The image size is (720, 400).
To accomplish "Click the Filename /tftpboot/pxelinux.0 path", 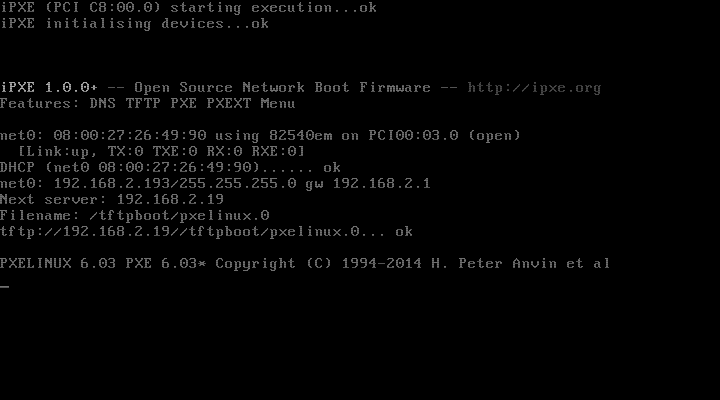I will [x=180, y=216].
